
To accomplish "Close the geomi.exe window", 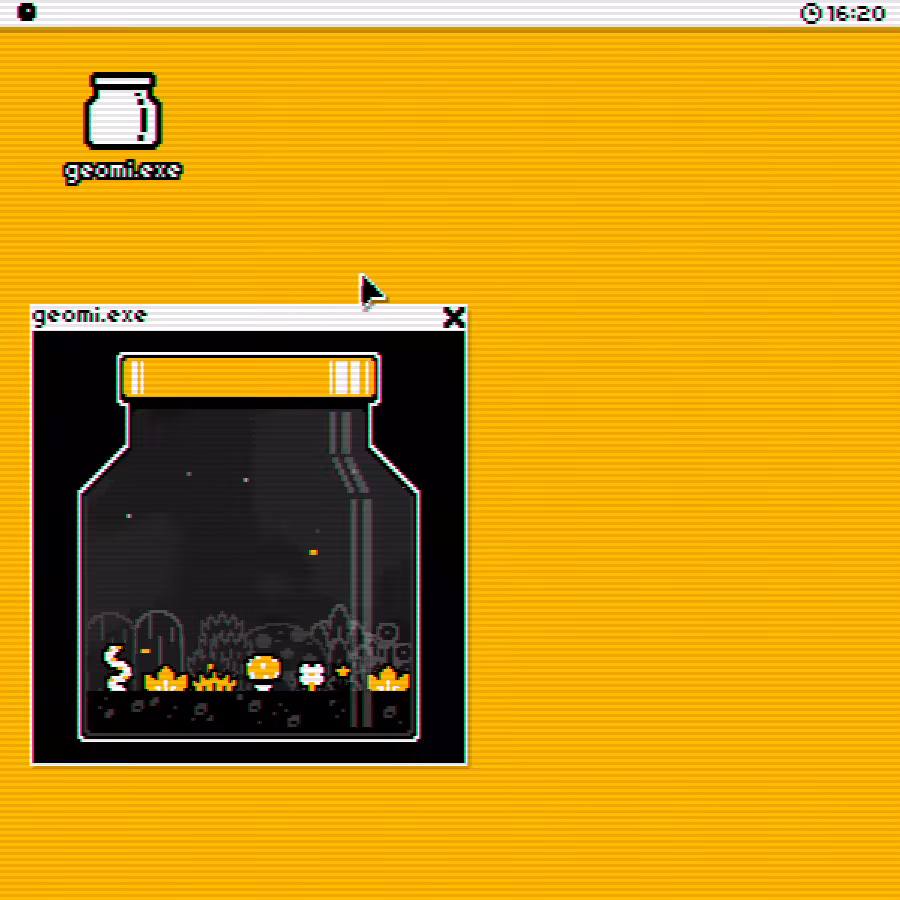I will [453, 317].
